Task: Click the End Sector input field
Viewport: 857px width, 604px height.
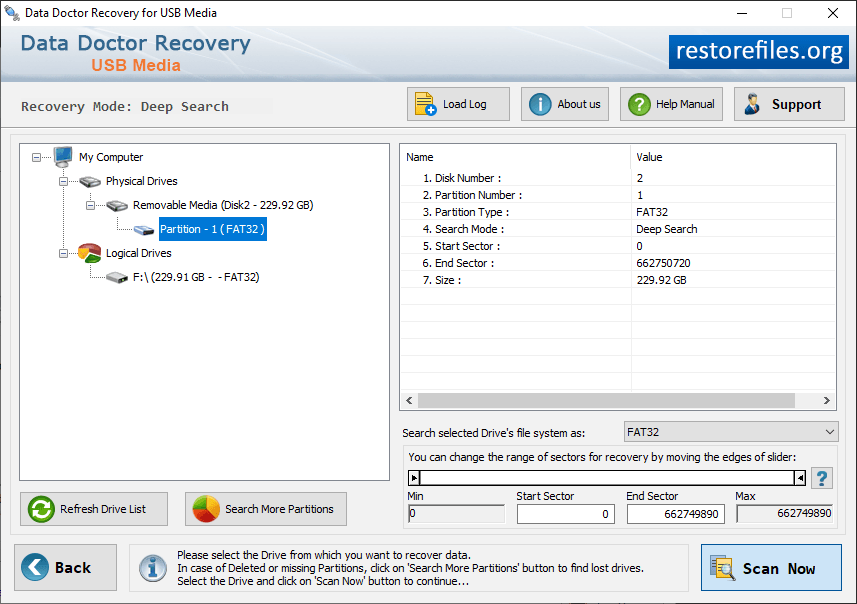Action: 676,514
